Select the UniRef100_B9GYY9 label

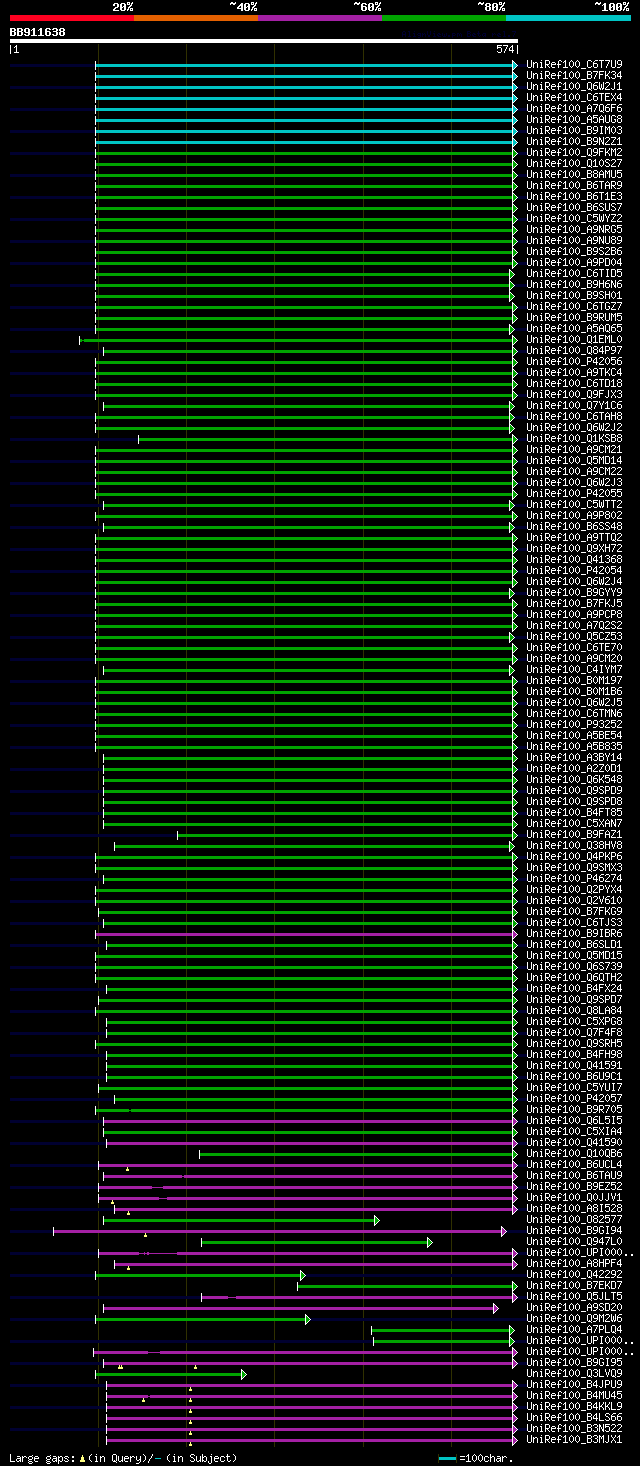574,592
